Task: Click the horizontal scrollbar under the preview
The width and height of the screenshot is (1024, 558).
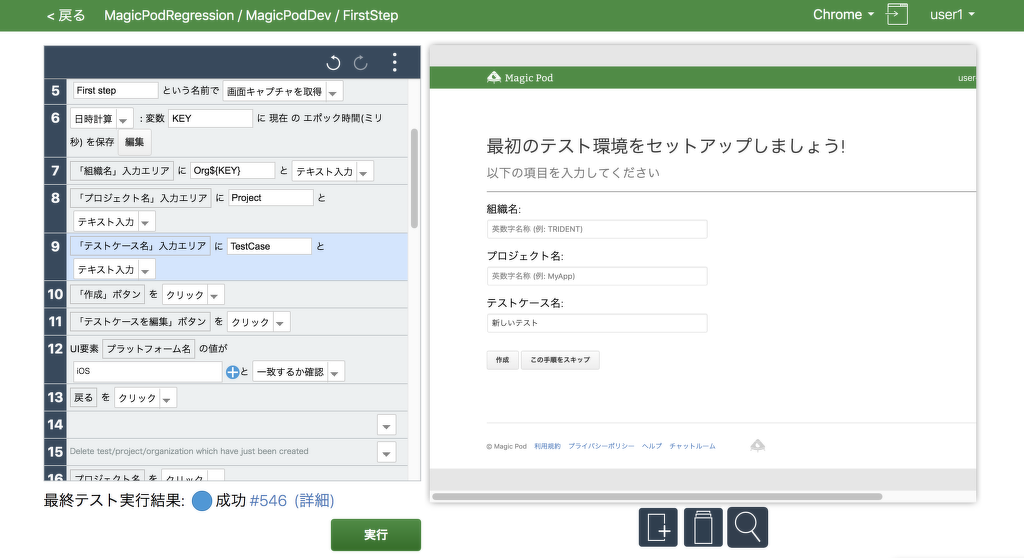Action: 657,496
